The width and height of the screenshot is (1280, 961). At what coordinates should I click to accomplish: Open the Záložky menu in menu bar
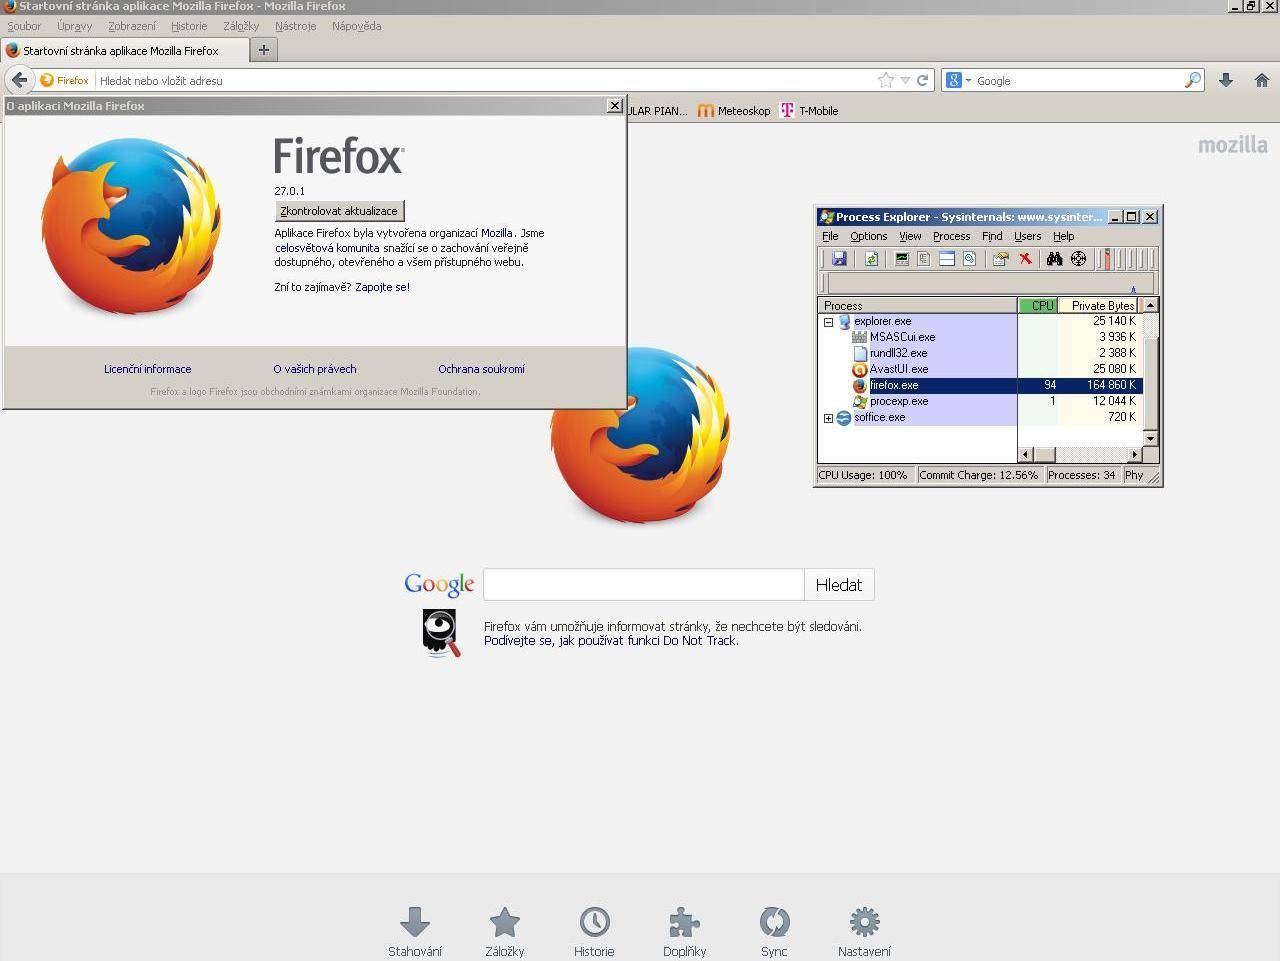coord(241,26)
